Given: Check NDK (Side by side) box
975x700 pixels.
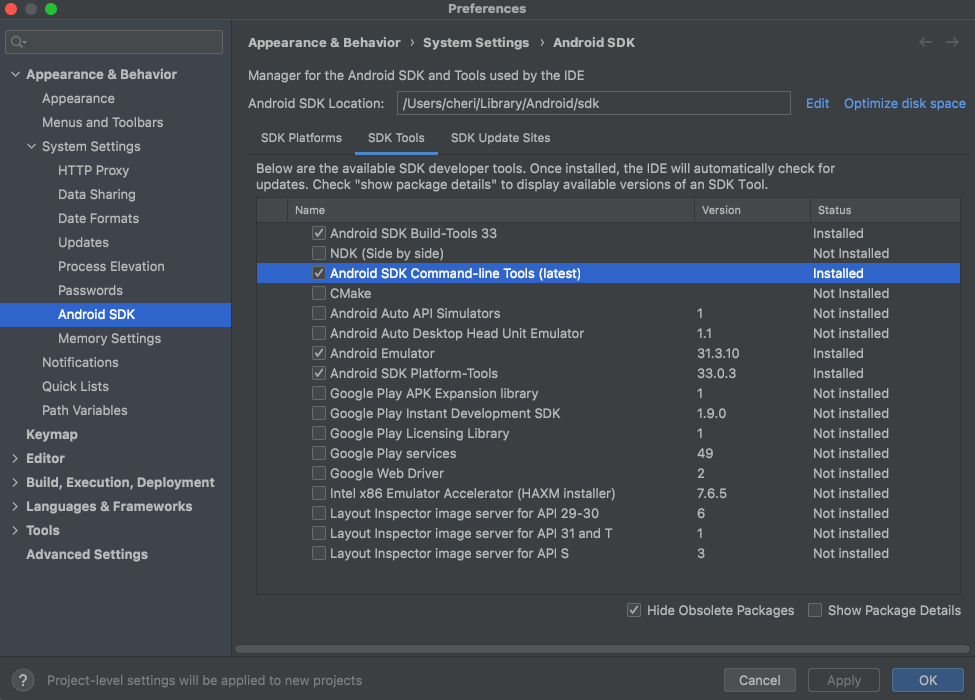Looking at the screenshot, I should pos(319,253).
